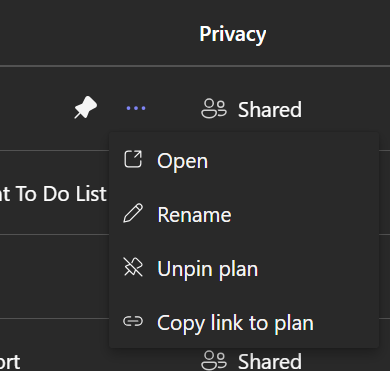Click the Shared label in the bottom row
Screen dimensions: 390x371
[x=270, y=361]
